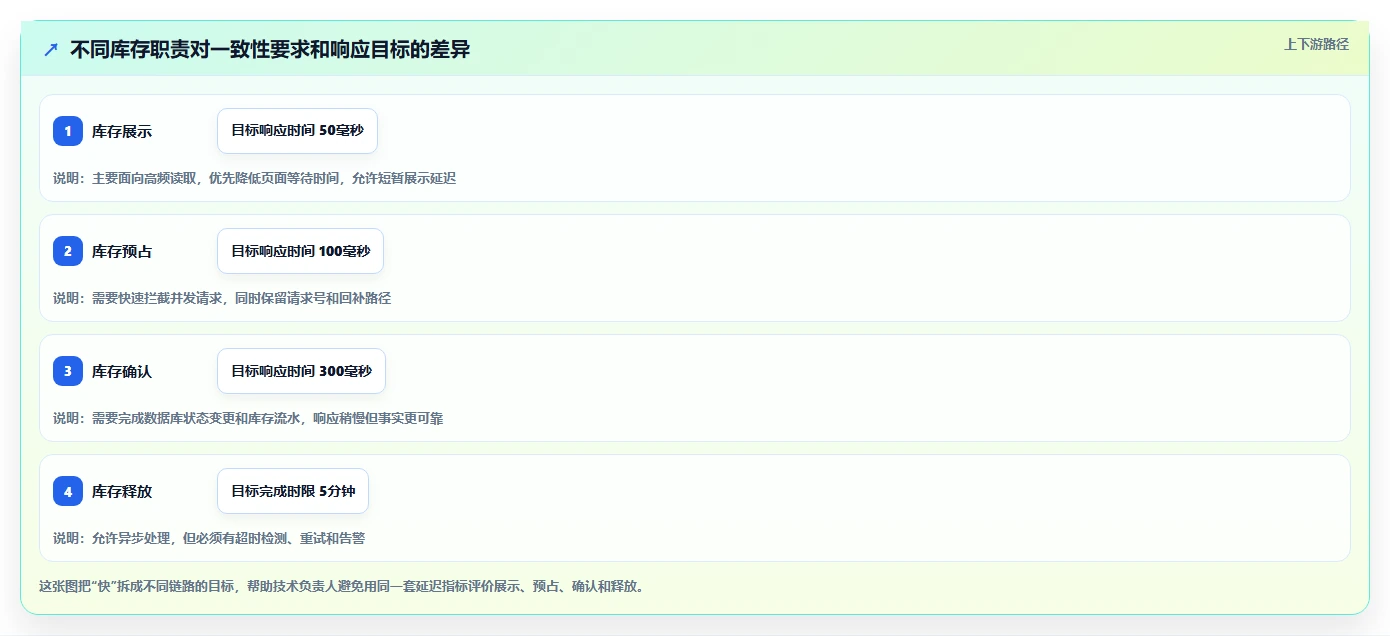Viewport: 1390px width, 636px height.
Task: Click the heading 不同库存职责对一致性要求和响应目标的差异
Action: pos(270,49)
